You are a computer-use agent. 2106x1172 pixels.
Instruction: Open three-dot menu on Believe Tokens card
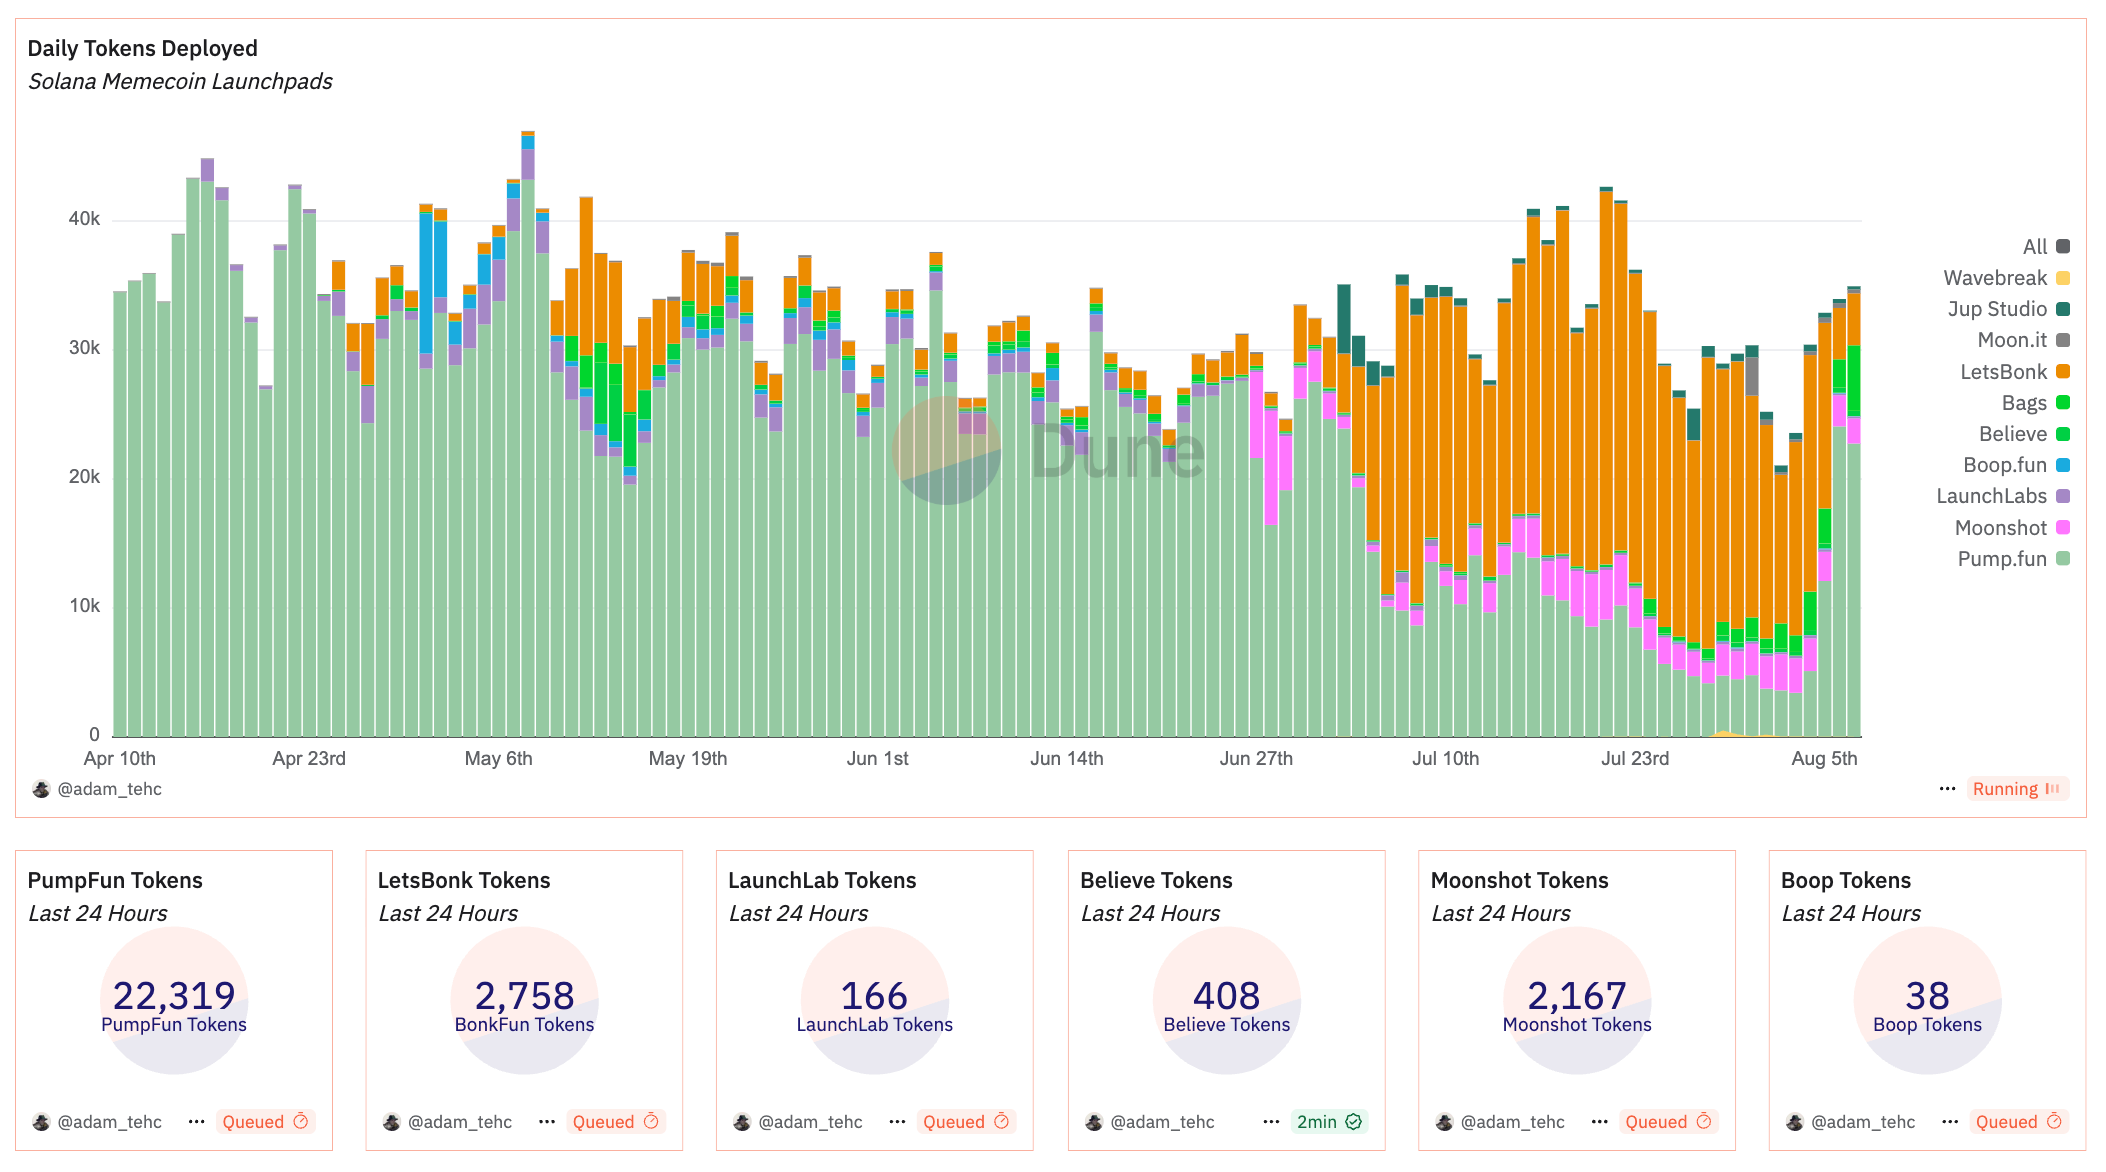pyautogui.click(x=1271, y=1122)
